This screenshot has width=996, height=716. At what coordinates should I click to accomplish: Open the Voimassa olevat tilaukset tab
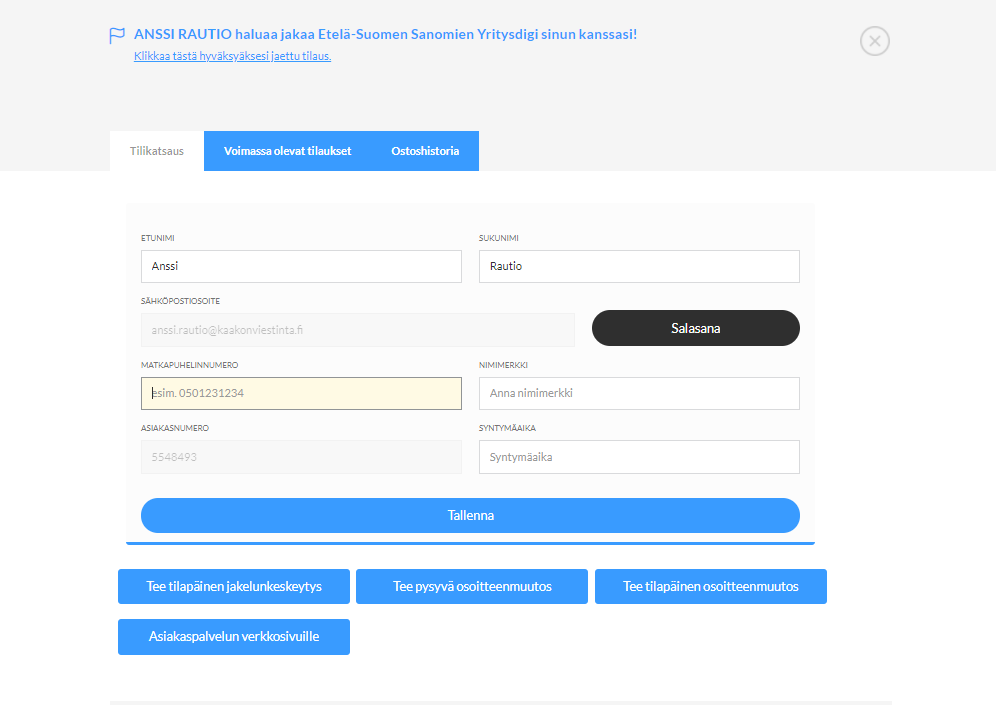(287, 151)
